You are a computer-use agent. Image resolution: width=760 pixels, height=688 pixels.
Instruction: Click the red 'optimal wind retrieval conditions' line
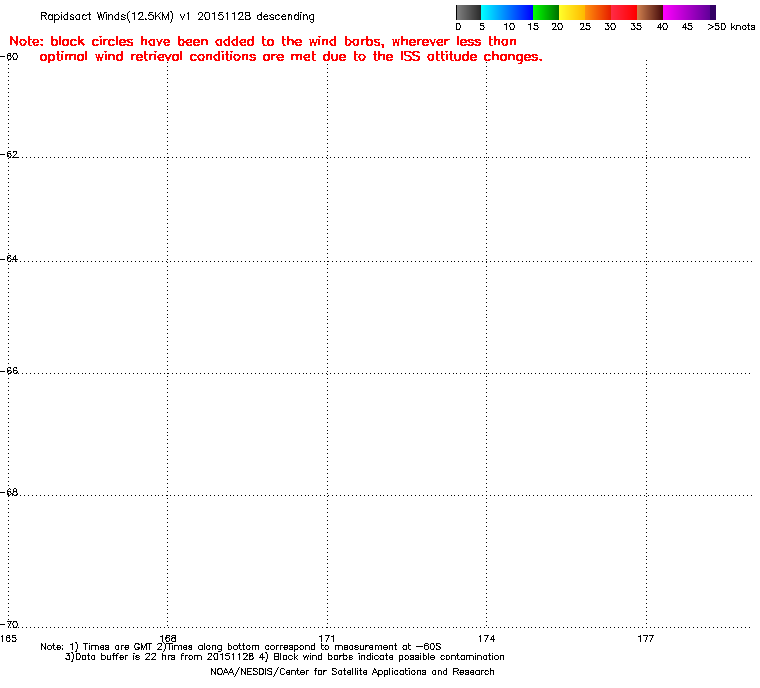coord(291,57)
